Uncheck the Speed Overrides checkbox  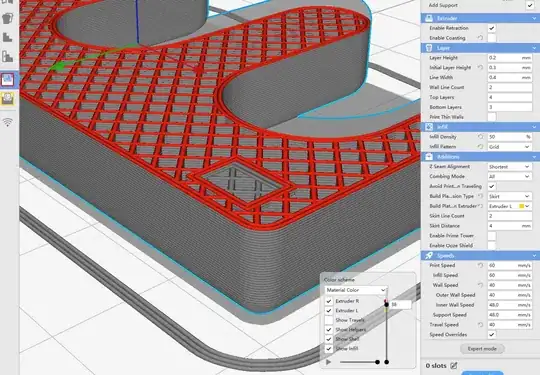pyautogui.click(x=492, y=335)
